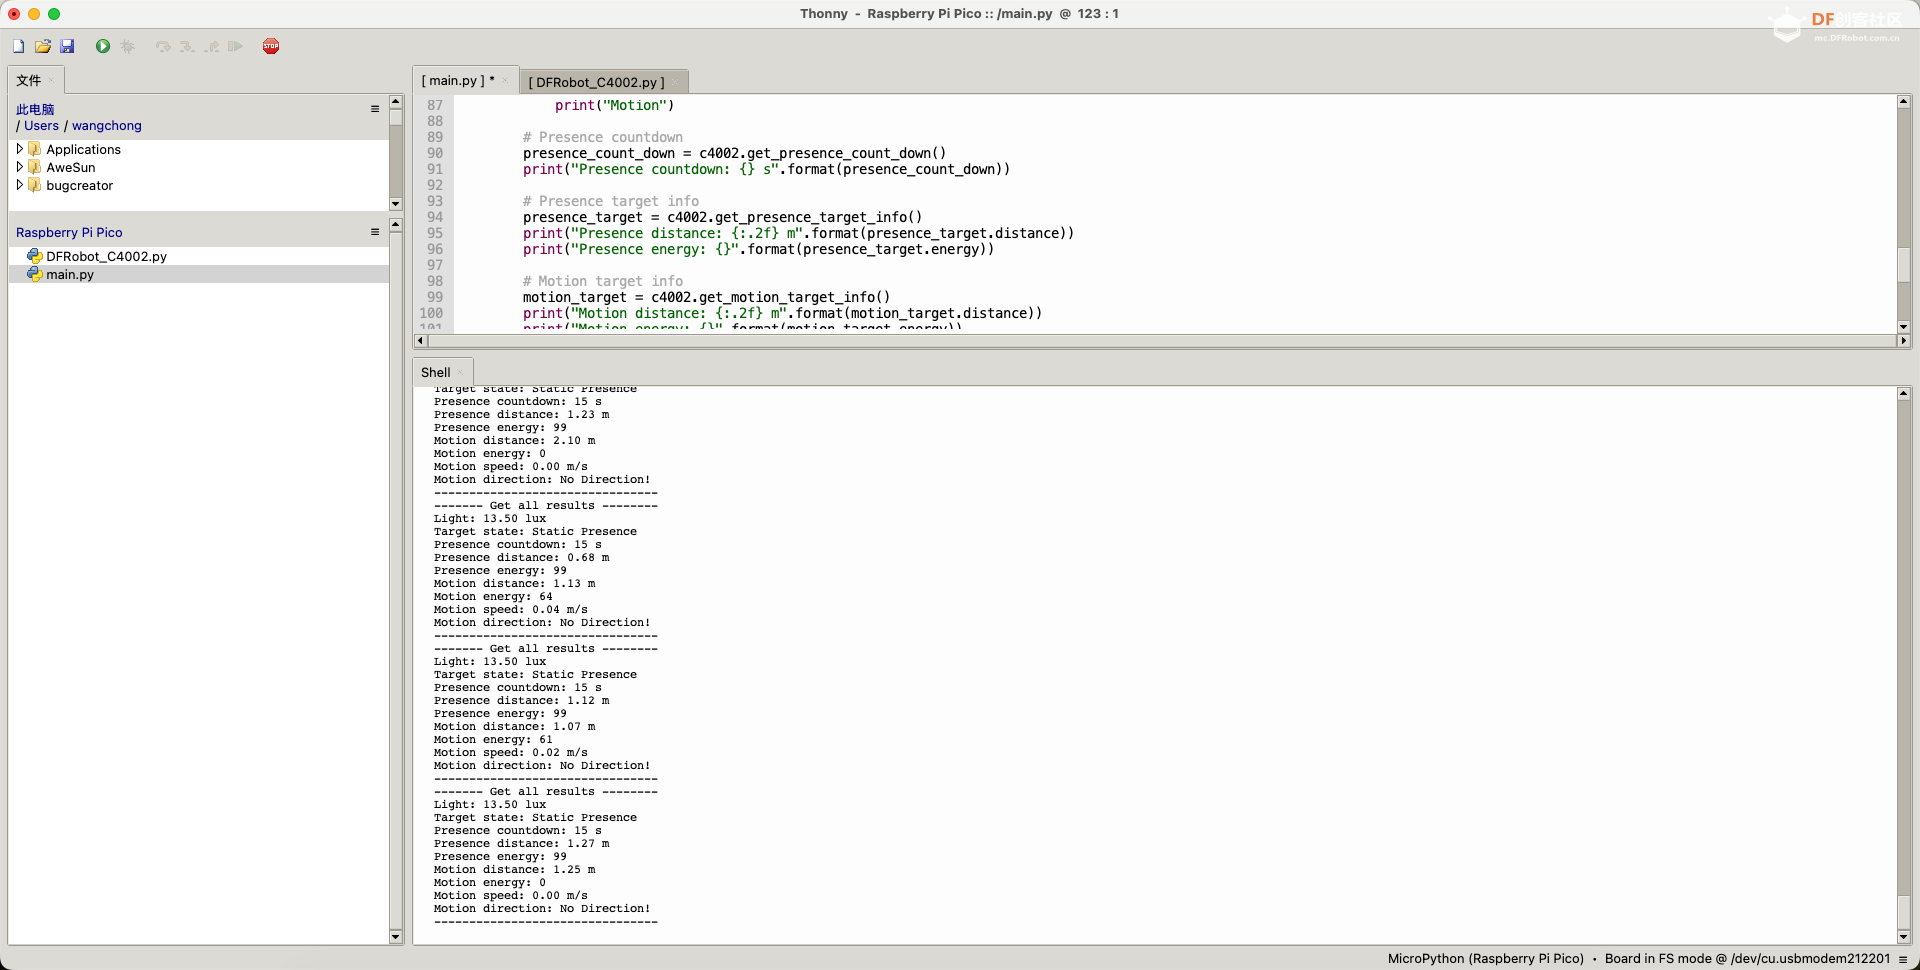Viewport: 1920px width, 970px height.
Task: Save the script with the floppy icon
Action: [67, 46]
